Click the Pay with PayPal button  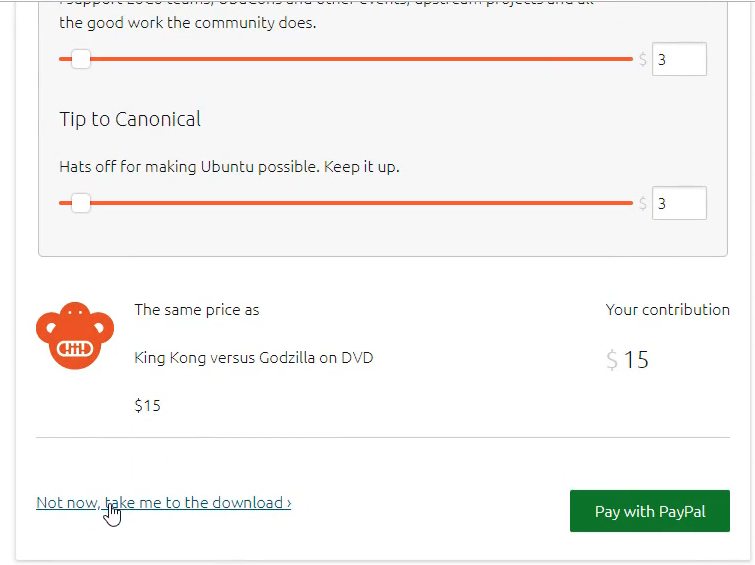(650, 511)
